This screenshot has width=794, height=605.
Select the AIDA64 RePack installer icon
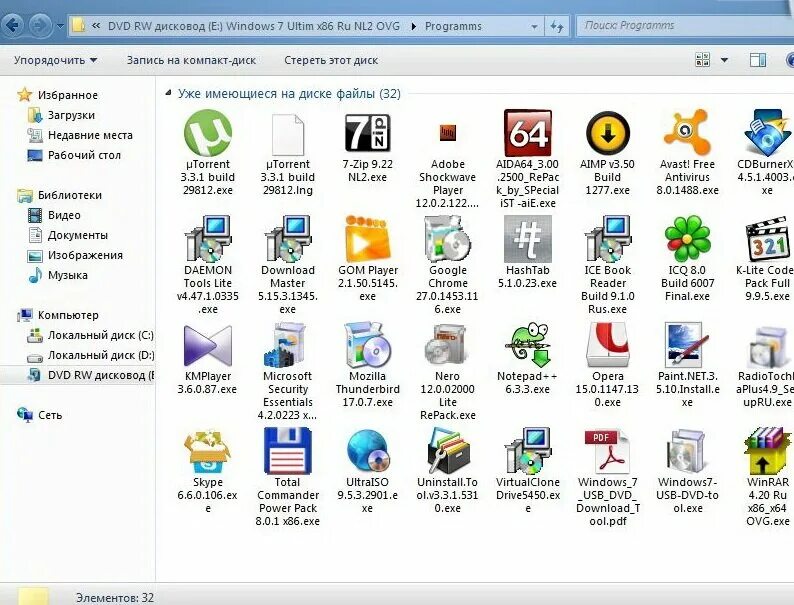pos(528,133)
